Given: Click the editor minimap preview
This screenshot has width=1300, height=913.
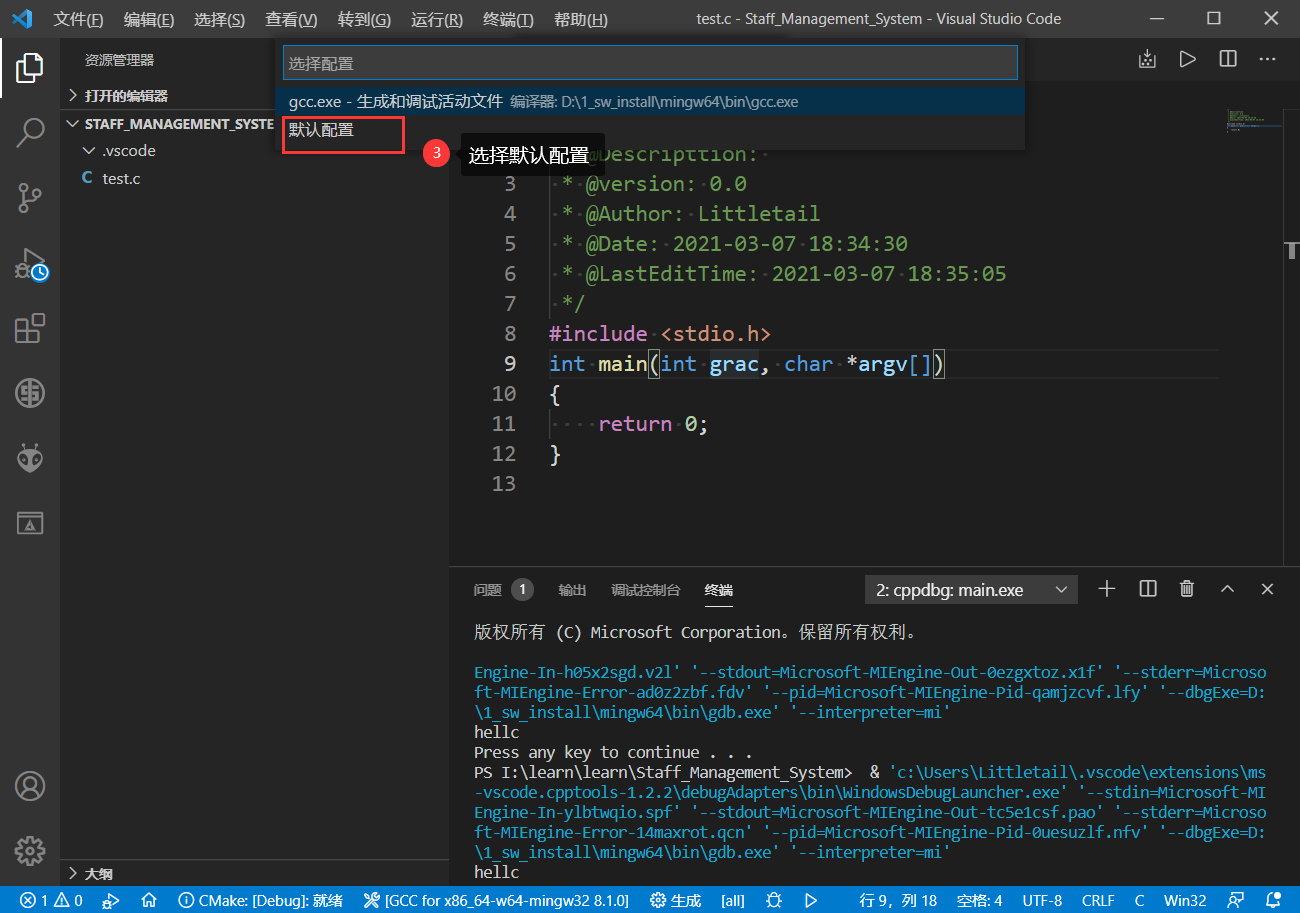Looking at the screenshot, I should 1253,121.
